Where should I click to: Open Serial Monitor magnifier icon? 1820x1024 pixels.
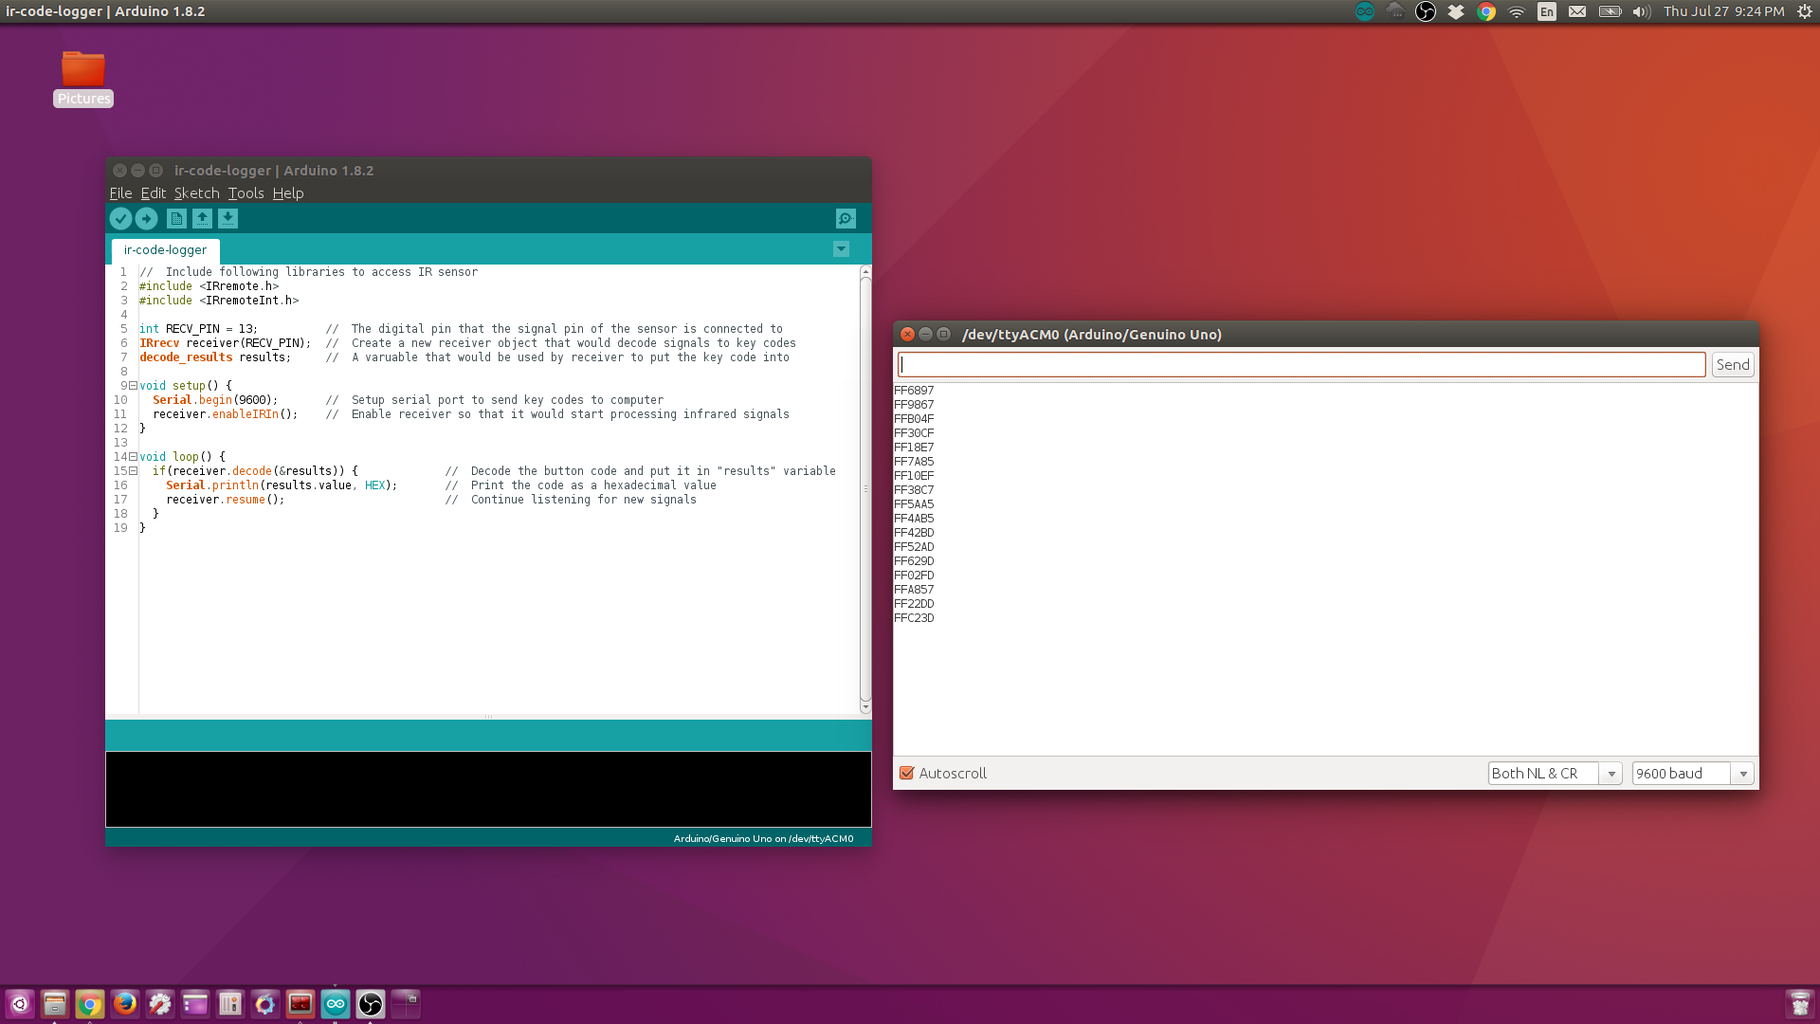[845, 218]
